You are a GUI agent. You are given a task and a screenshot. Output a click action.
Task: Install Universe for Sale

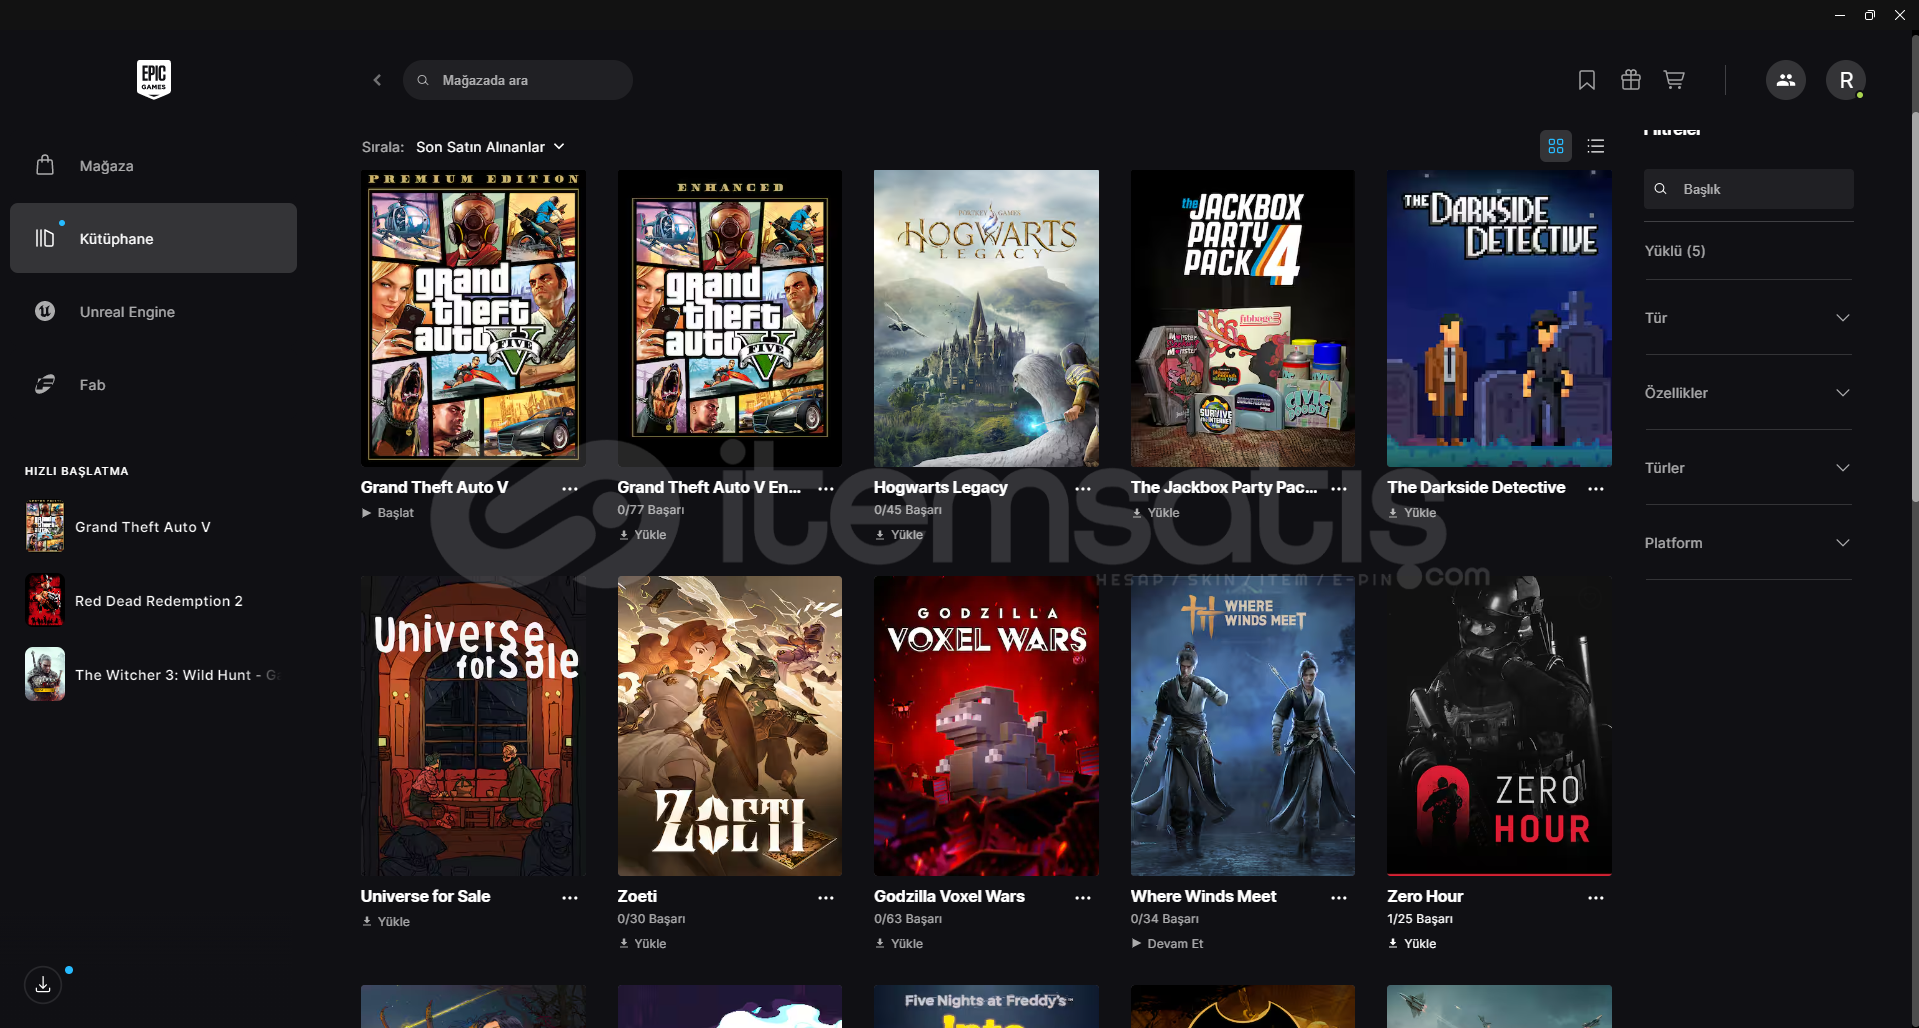[x=386, y=922]
